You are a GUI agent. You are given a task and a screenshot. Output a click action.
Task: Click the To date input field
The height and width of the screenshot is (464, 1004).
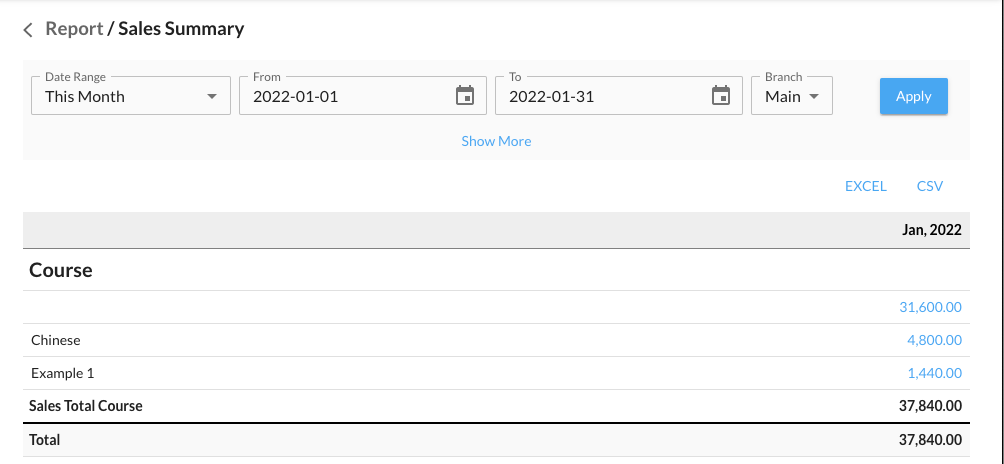click(x=601, y=97)
